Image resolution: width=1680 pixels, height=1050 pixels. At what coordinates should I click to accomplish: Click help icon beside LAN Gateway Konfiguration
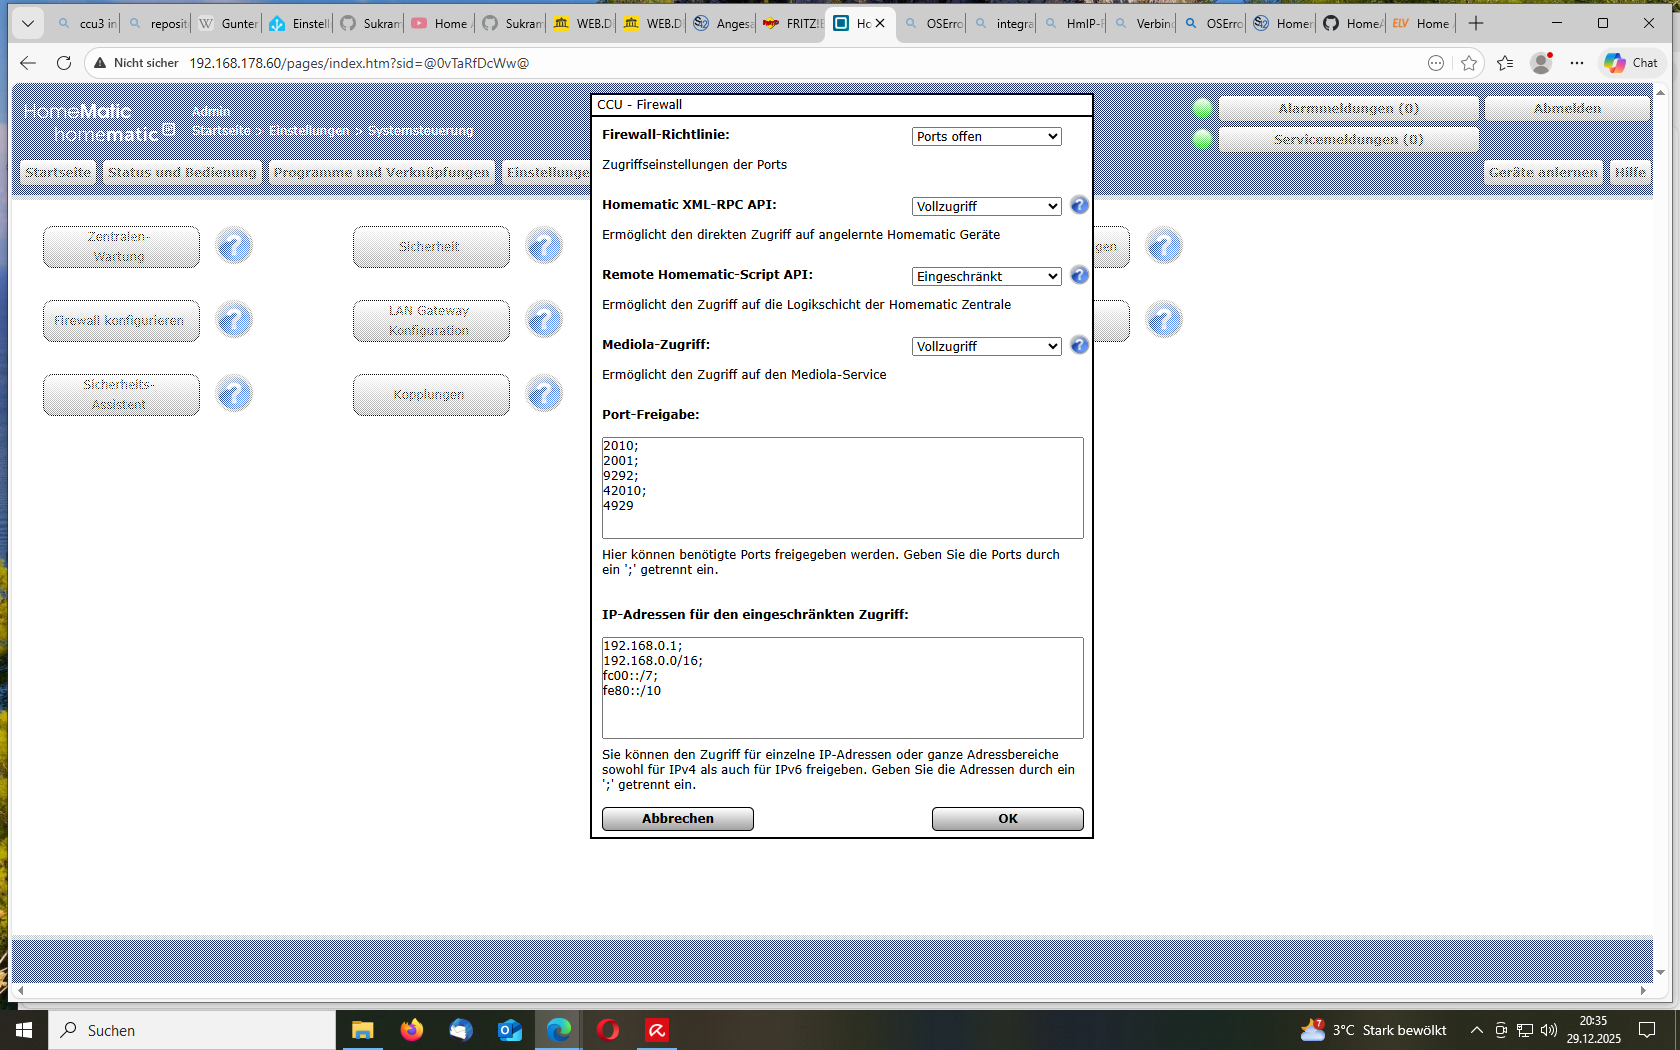coord(544,320)
